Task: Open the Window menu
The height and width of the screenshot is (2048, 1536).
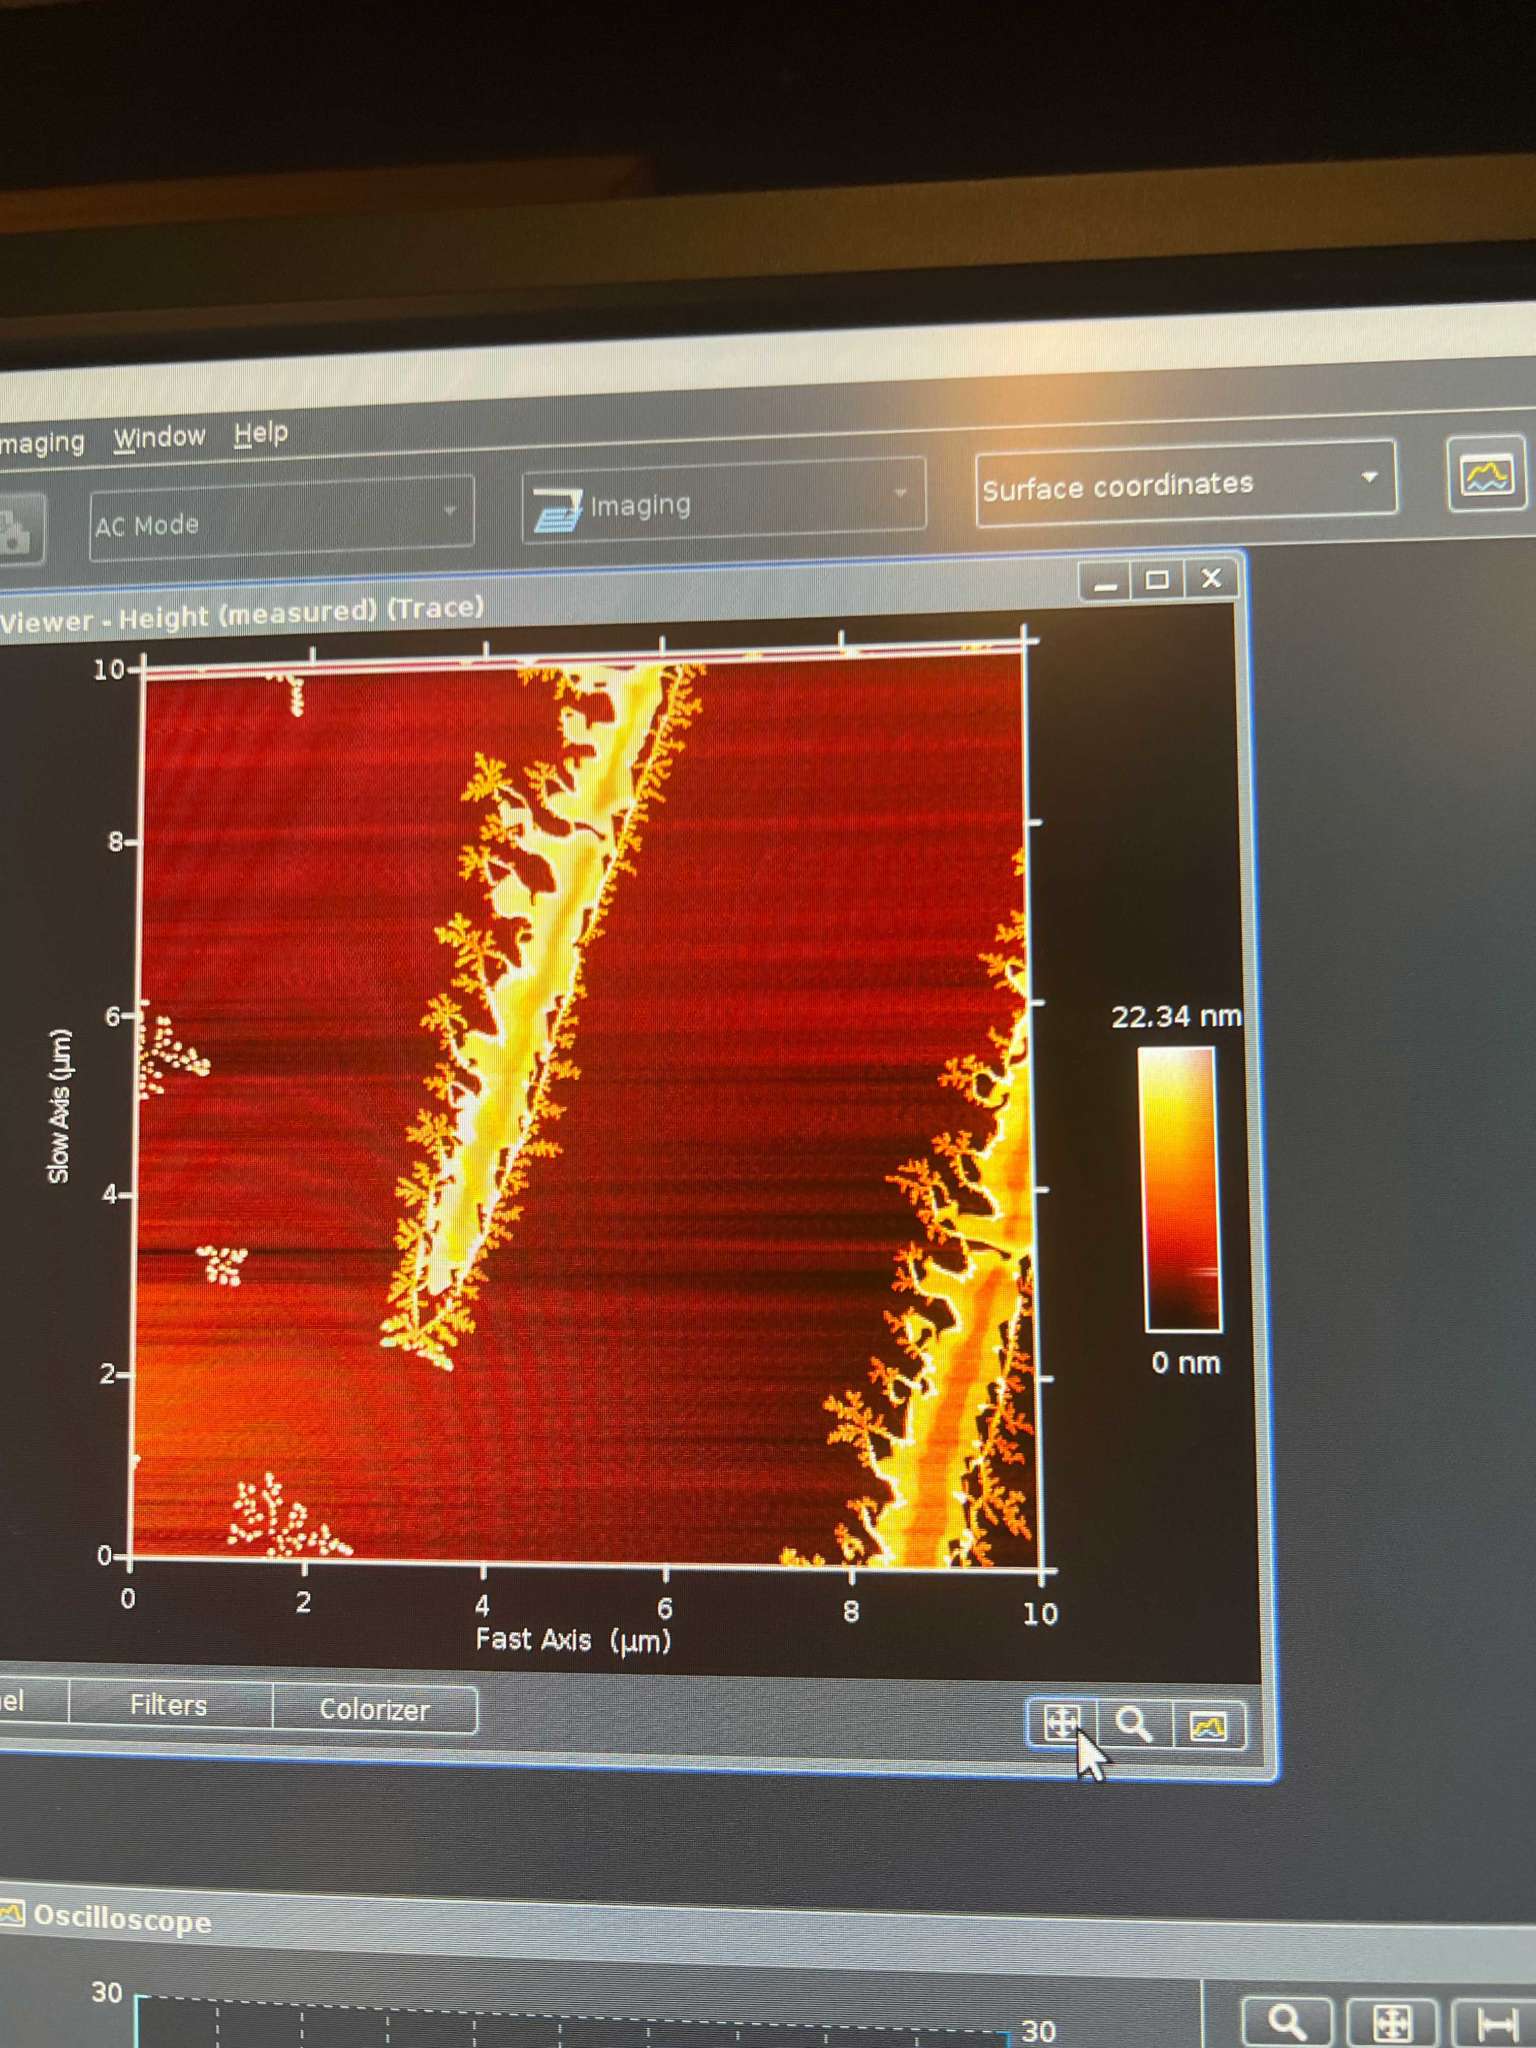Action: 159,438
